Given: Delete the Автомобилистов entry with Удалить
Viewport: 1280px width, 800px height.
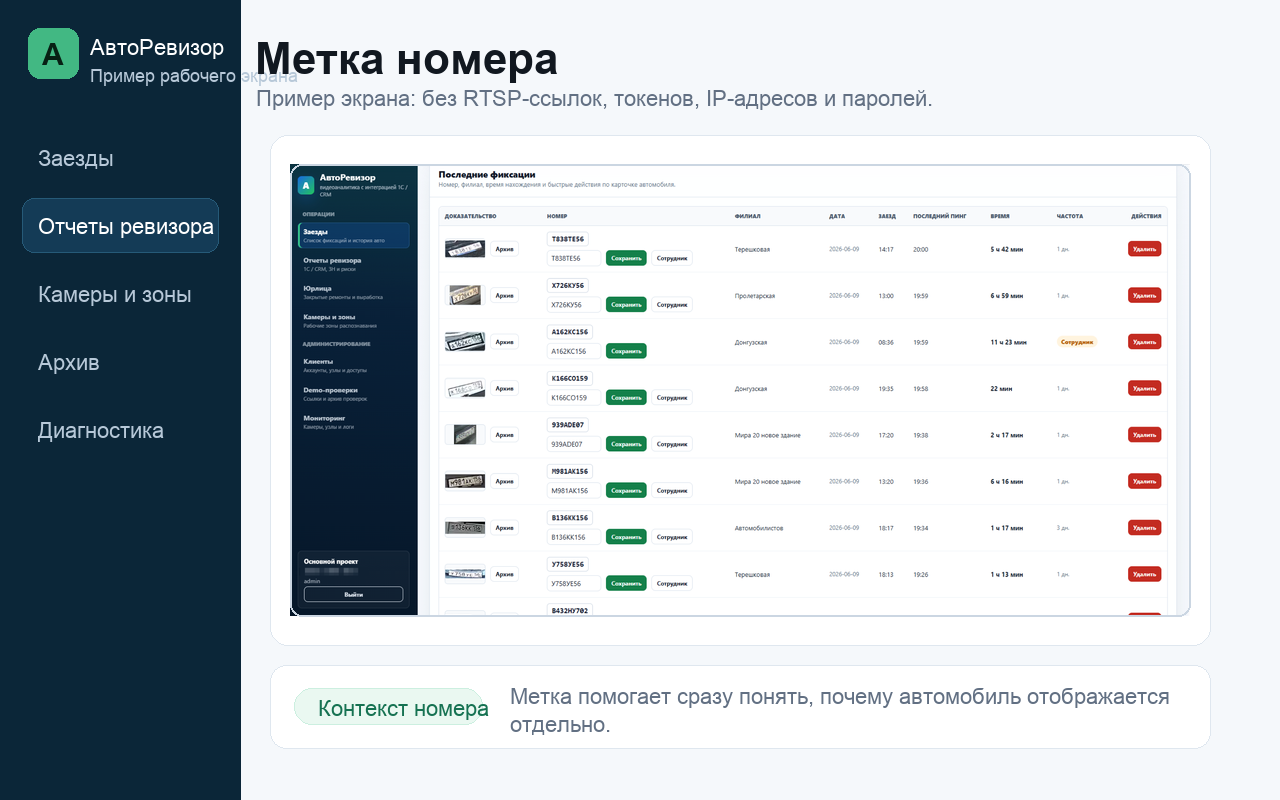Looking at the screenshot, I should click(1145, 528).
